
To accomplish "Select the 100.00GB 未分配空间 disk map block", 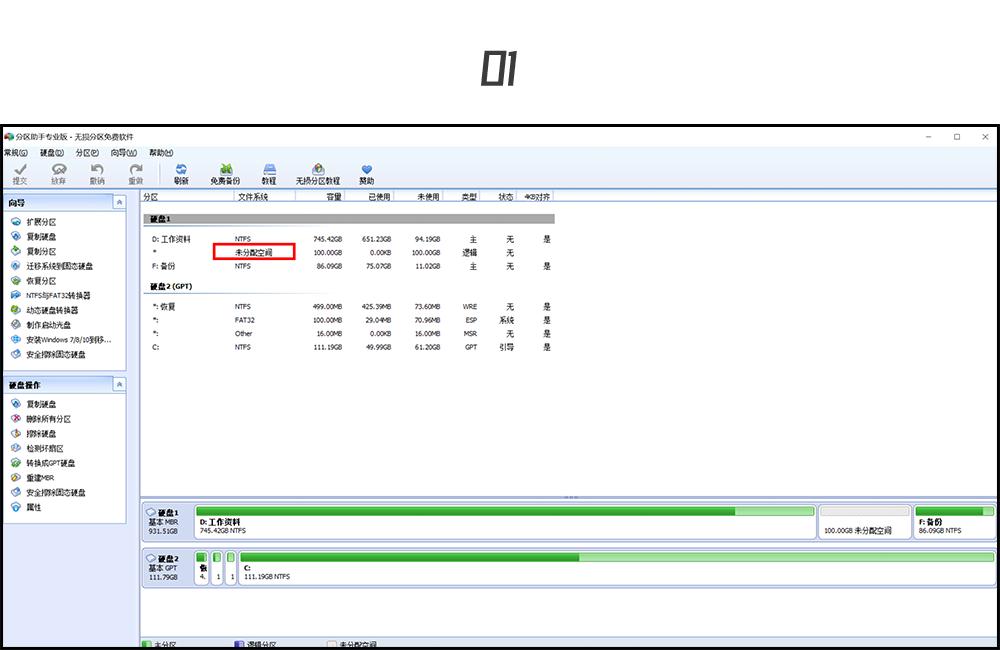I will (864, 521).
